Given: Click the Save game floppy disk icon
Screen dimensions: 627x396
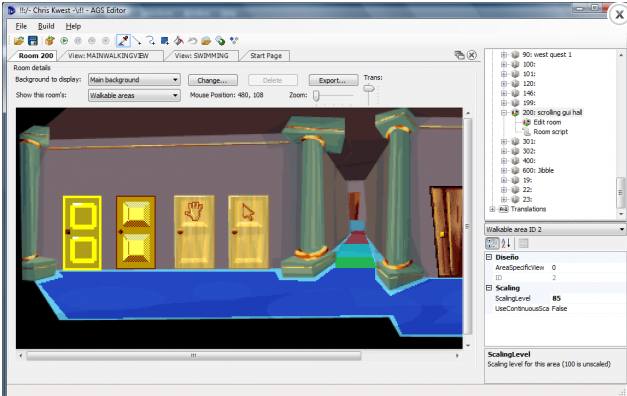Looking at the screenshot, I should [x=33, y=40].
